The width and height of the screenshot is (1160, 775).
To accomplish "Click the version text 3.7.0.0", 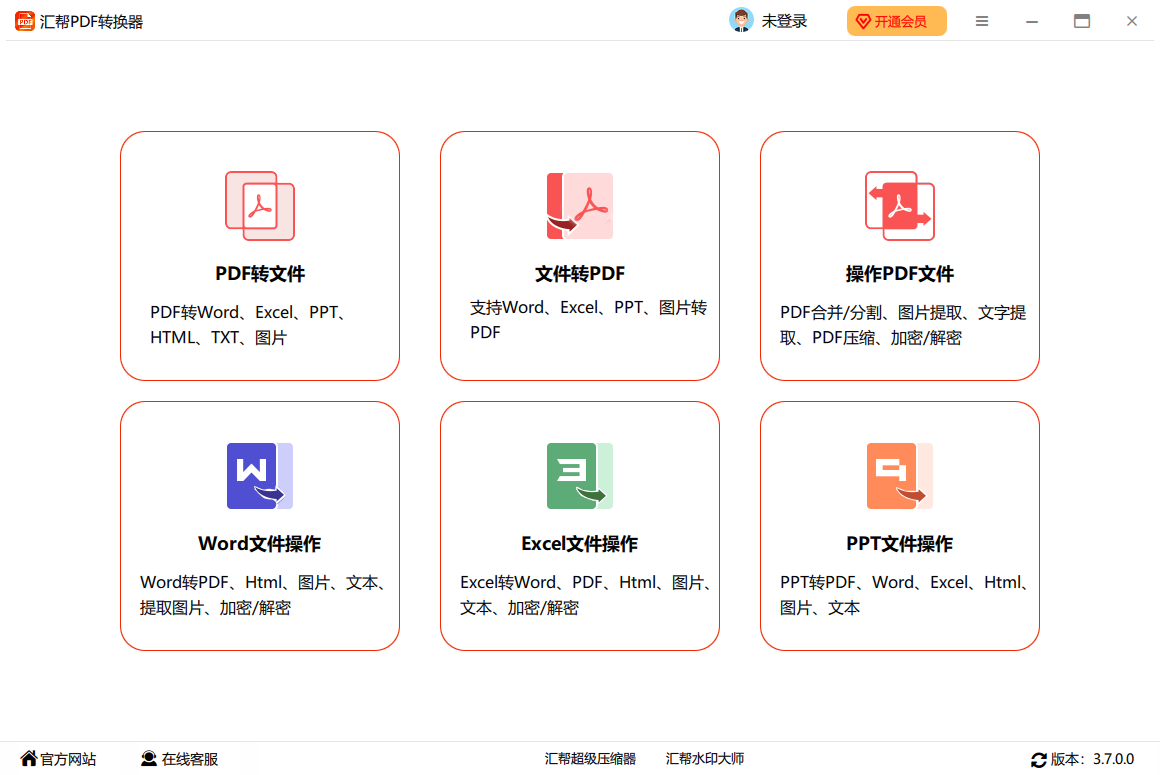I will pyautogui.click(x=1113, y=759).
